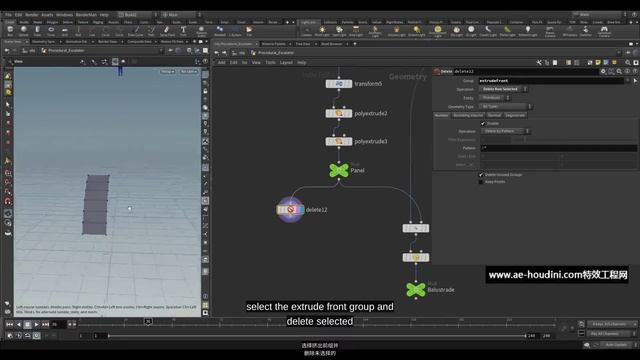
Task: Click the Balustrade null node
Action: click(x=416, y=289)
